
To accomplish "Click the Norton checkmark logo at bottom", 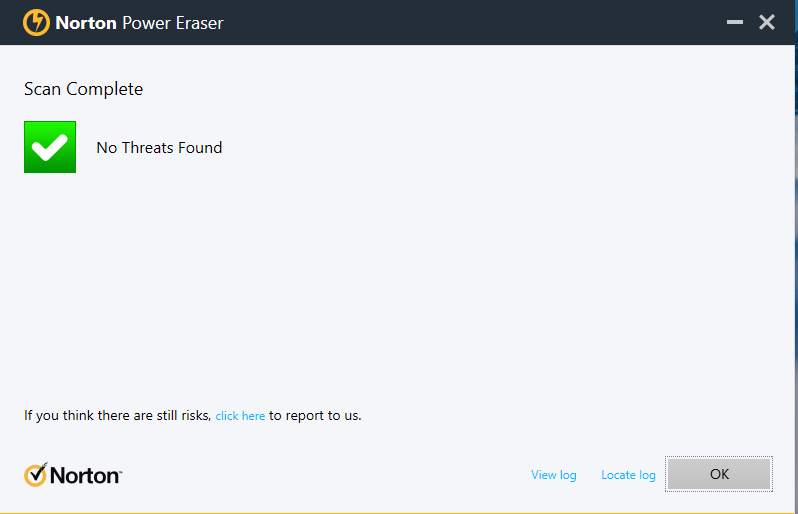I will (x=73, y=475).
